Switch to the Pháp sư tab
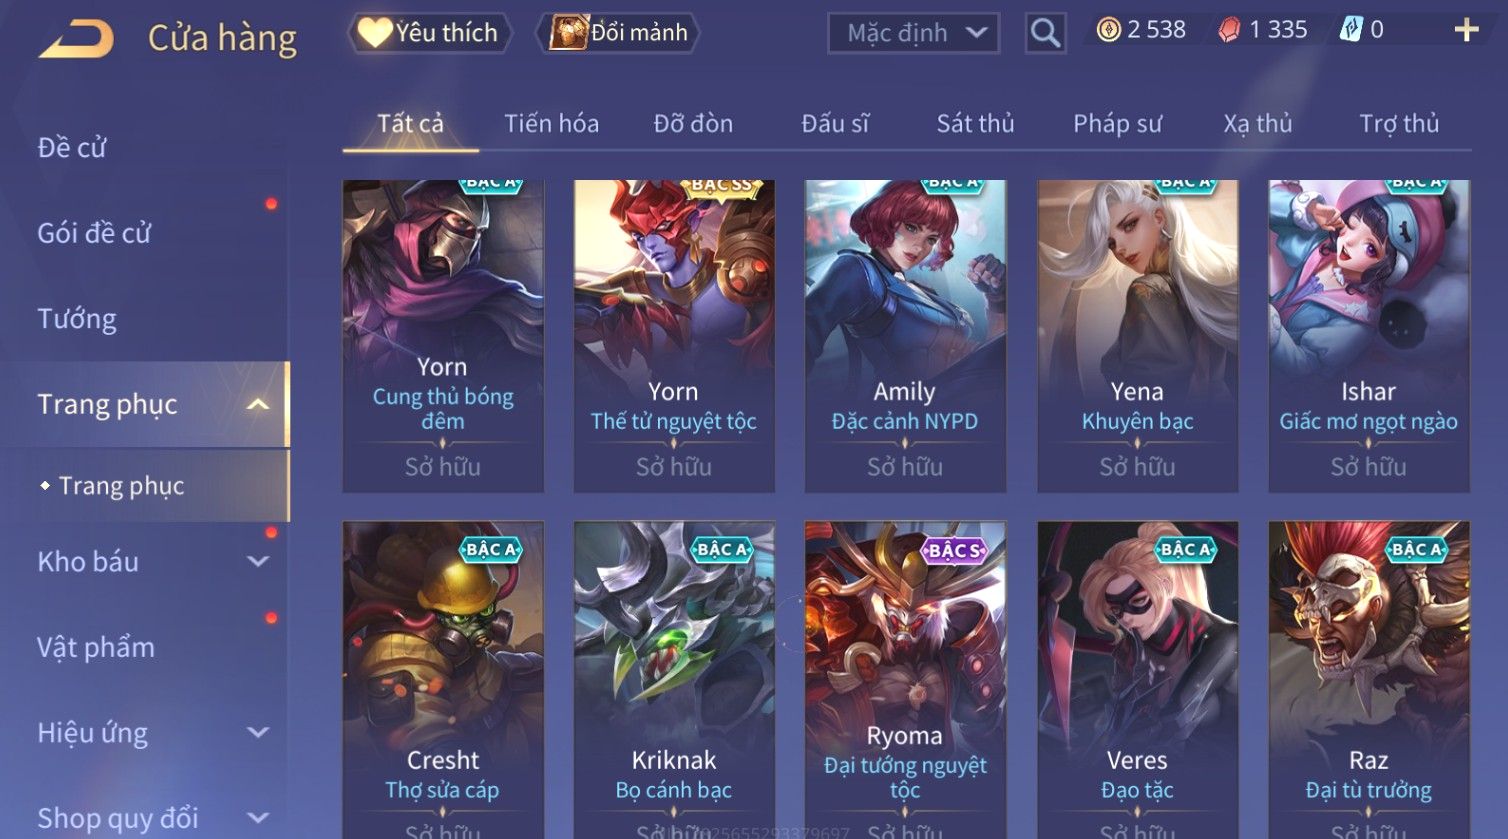 point(1117,123)
